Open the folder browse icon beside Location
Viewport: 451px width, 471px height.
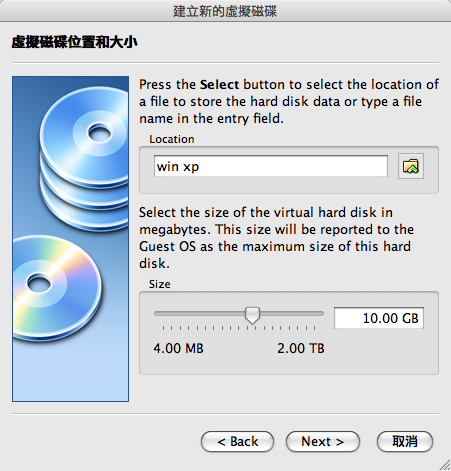411,166
